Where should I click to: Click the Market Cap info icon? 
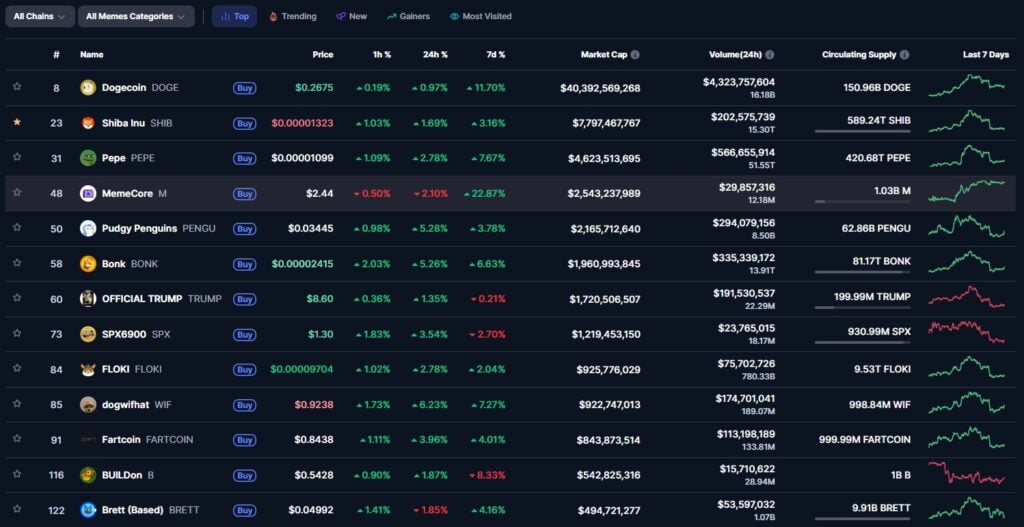pos(635,55)
